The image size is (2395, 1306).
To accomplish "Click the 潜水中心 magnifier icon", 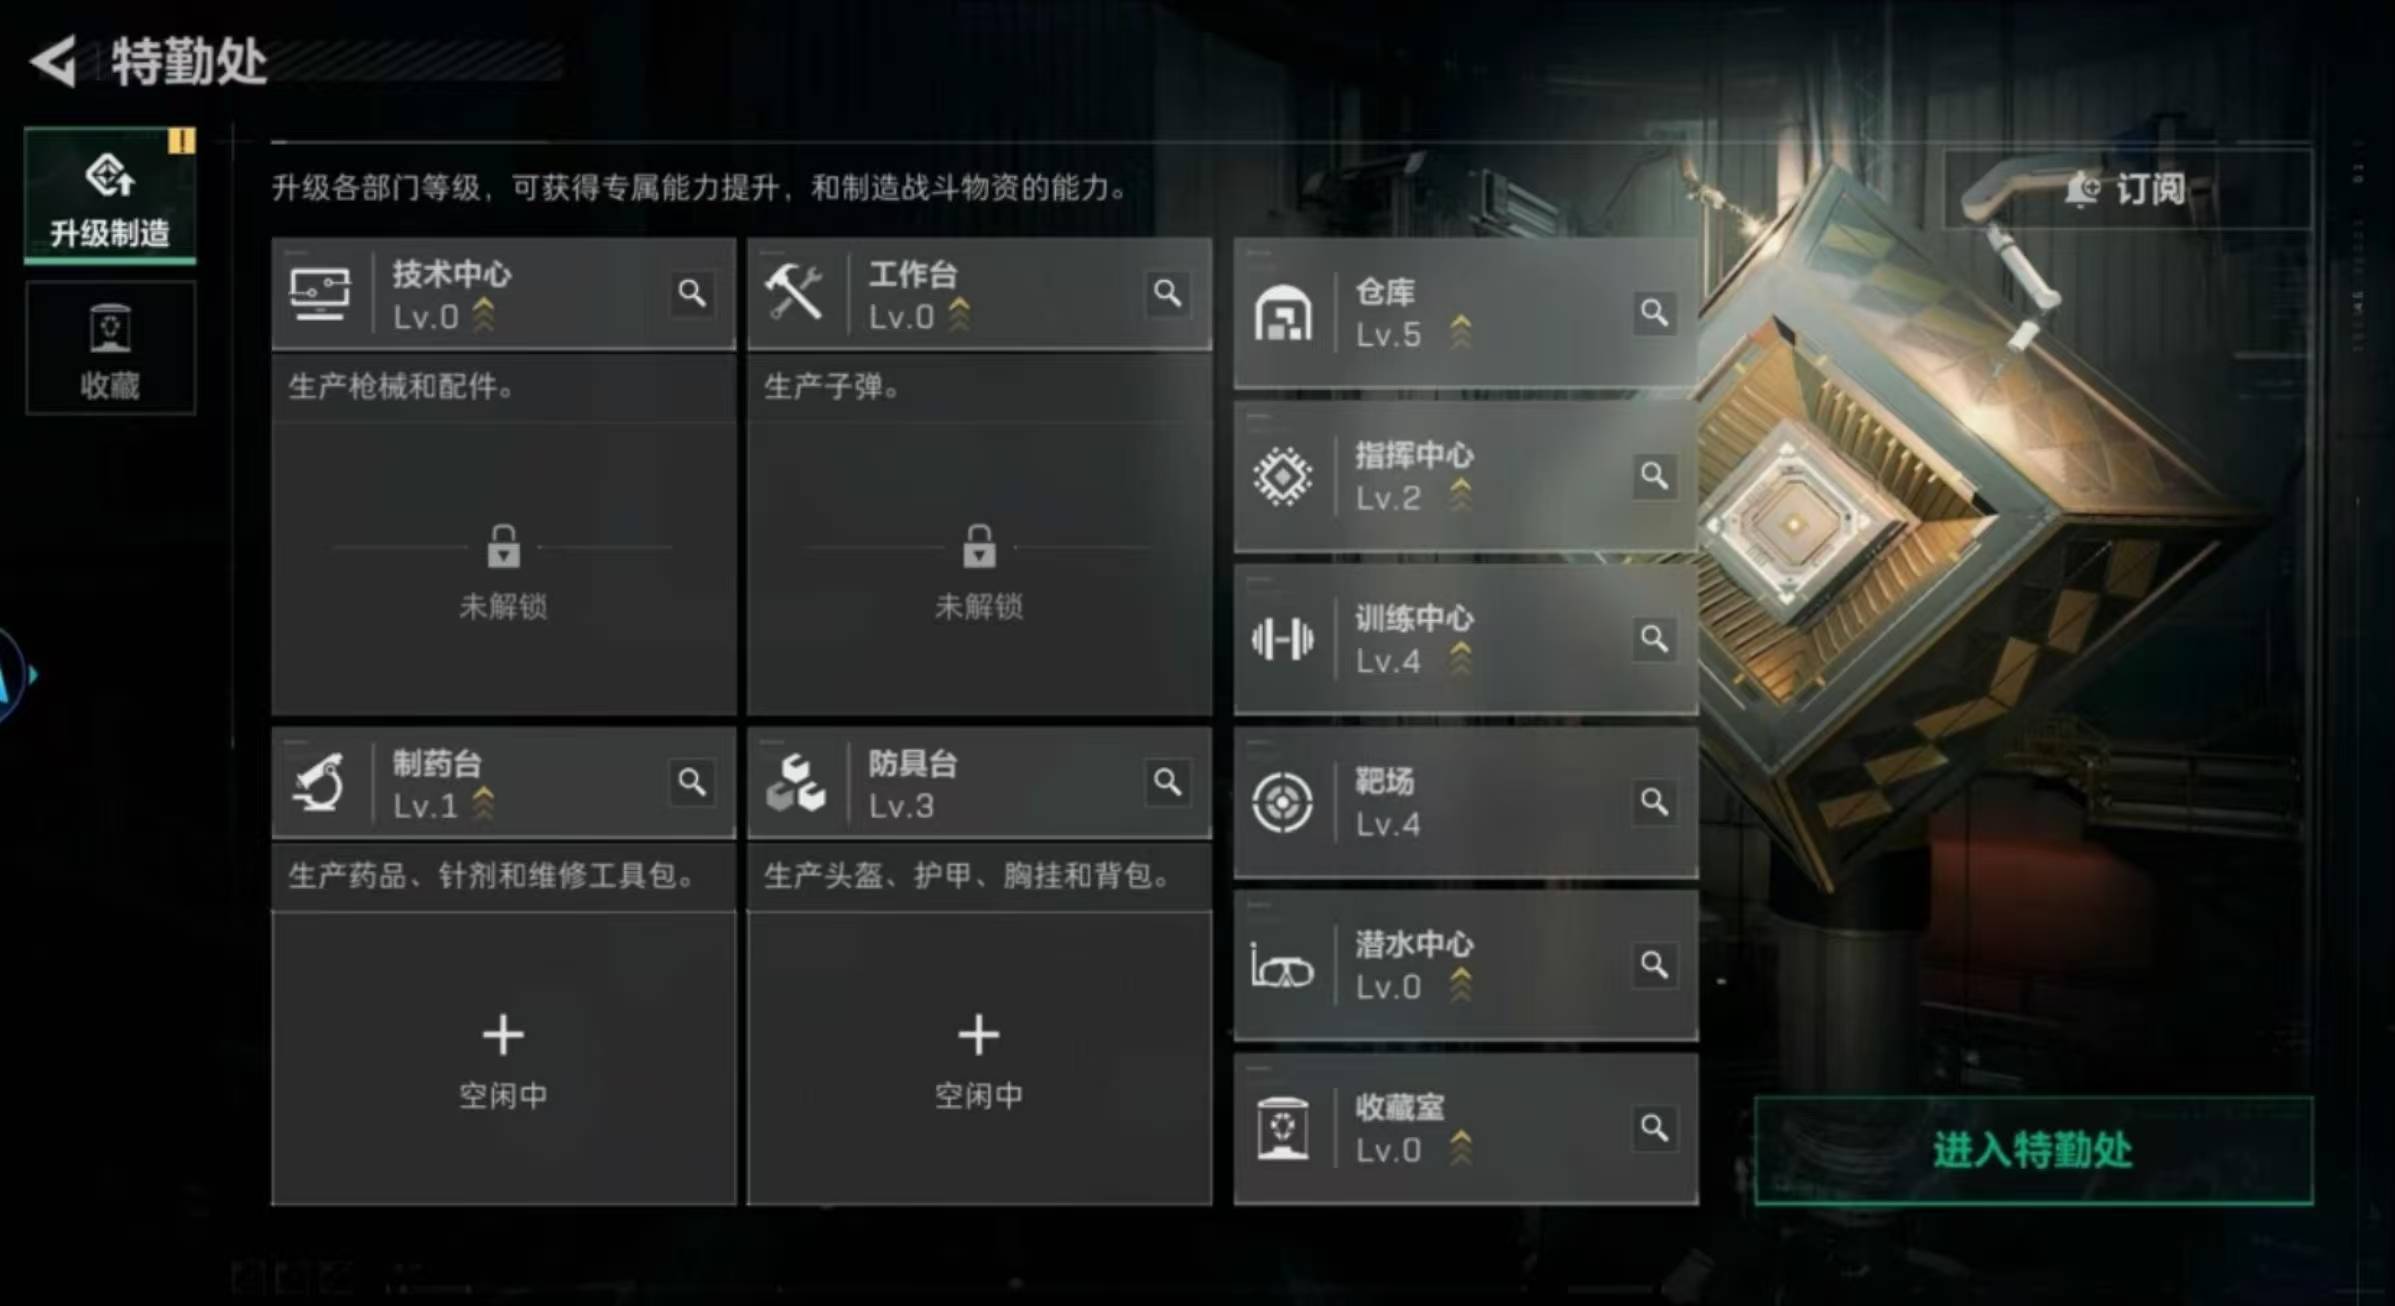I will tap(1654, 964).
